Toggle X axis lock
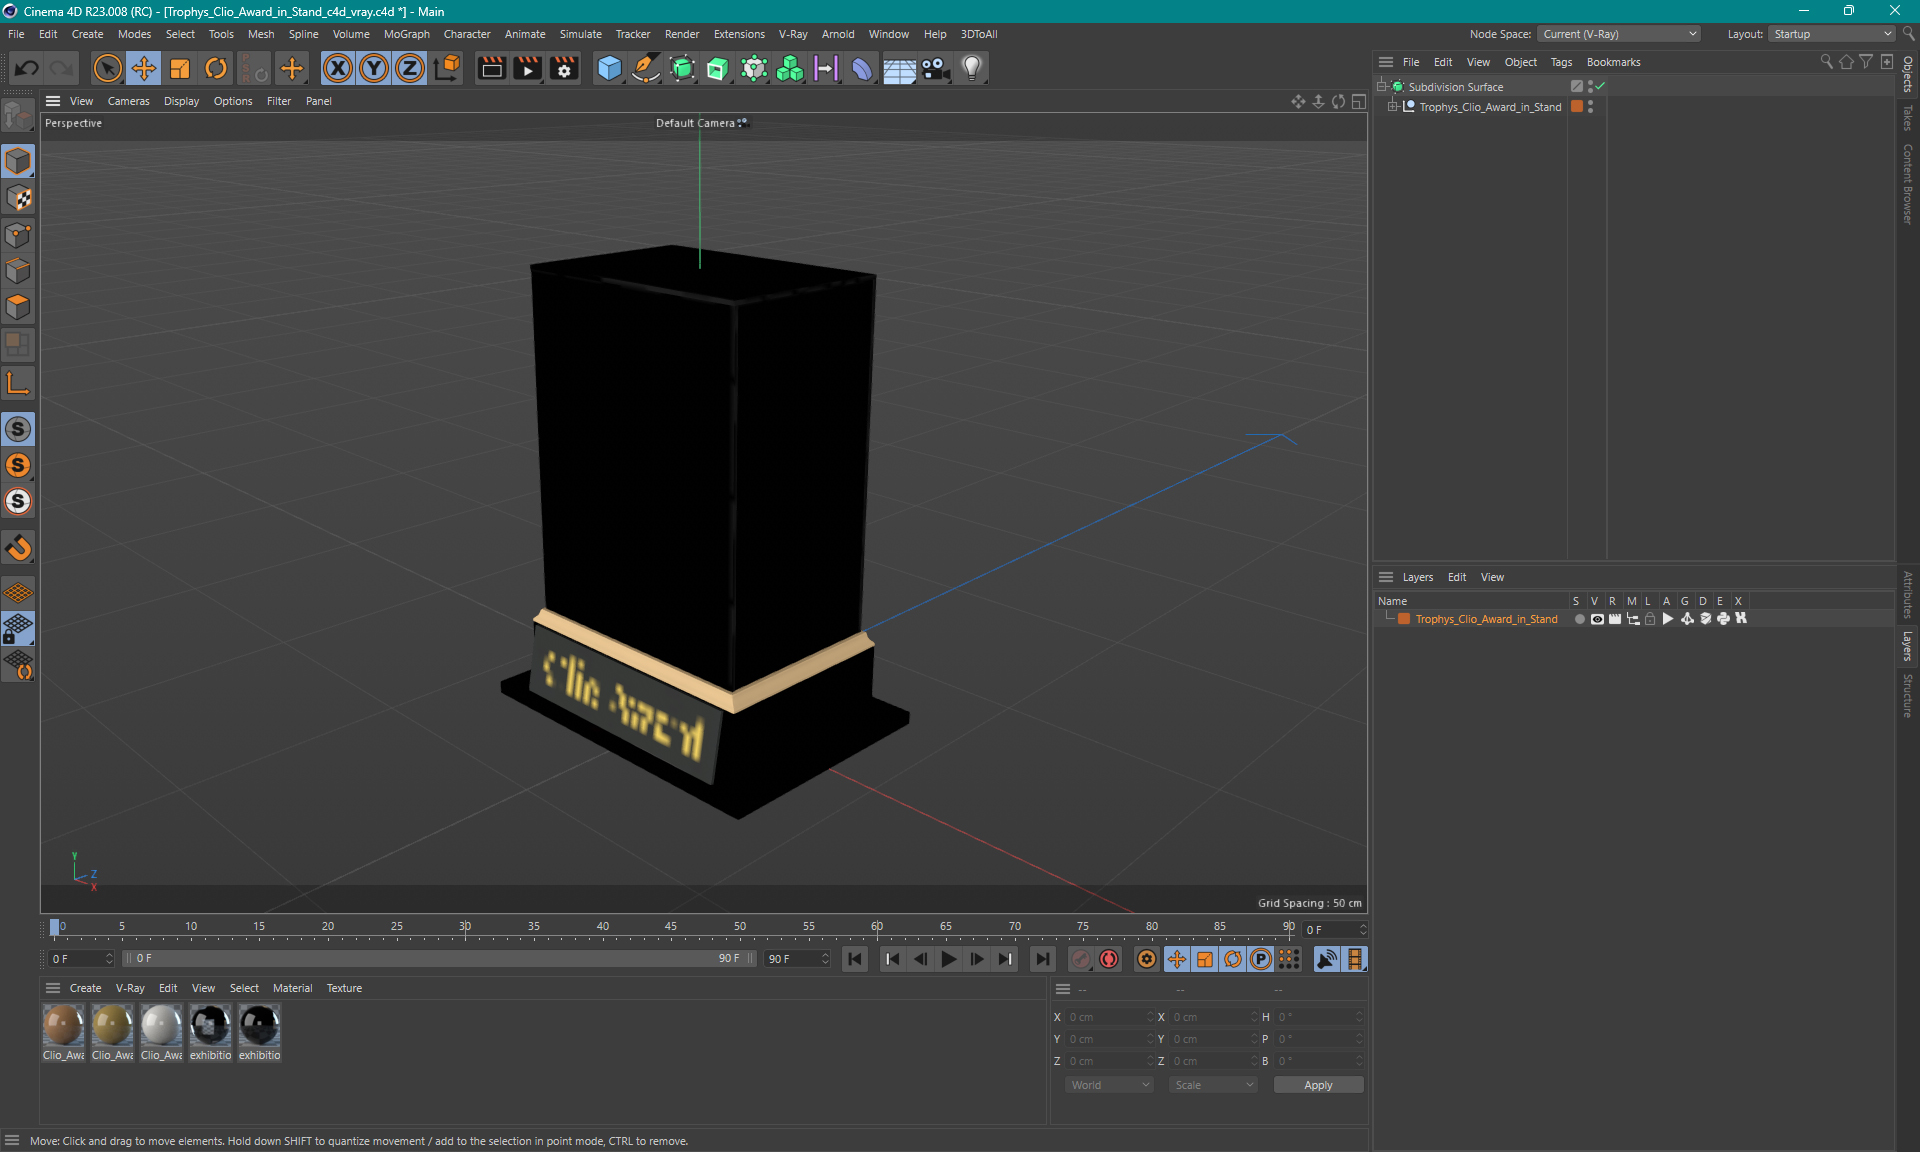 tap(338, 68)
